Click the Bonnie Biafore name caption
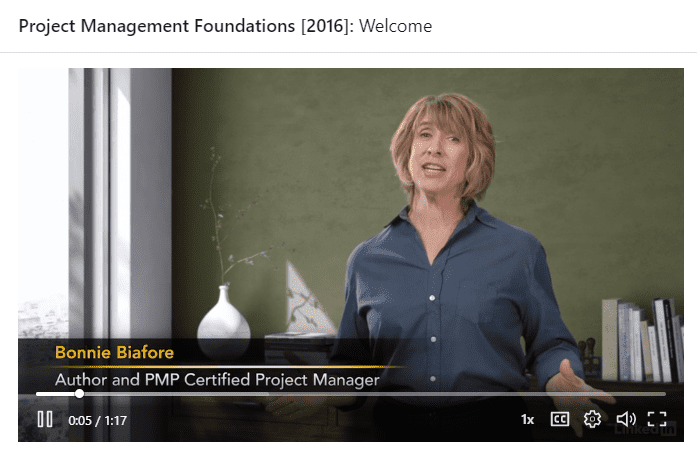Image resolution: width=697 pixels, height=461 pixels. click(114, 353)
